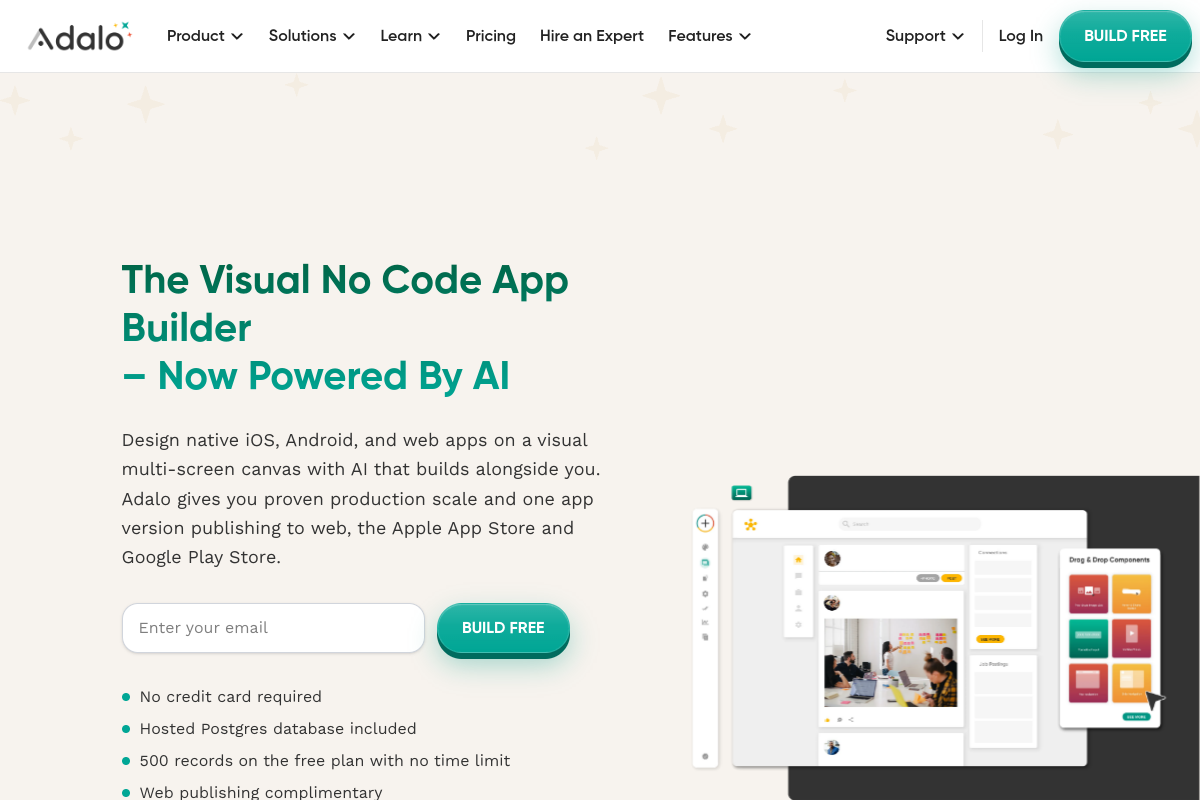Expand the Learn dropdown

coord(410,36)
